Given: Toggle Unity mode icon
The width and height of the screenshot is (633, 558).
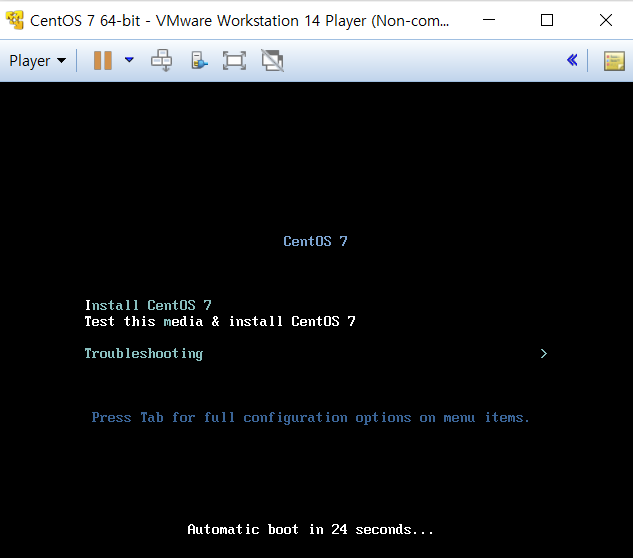Looking at the screenshot, I should click(273, 61).
